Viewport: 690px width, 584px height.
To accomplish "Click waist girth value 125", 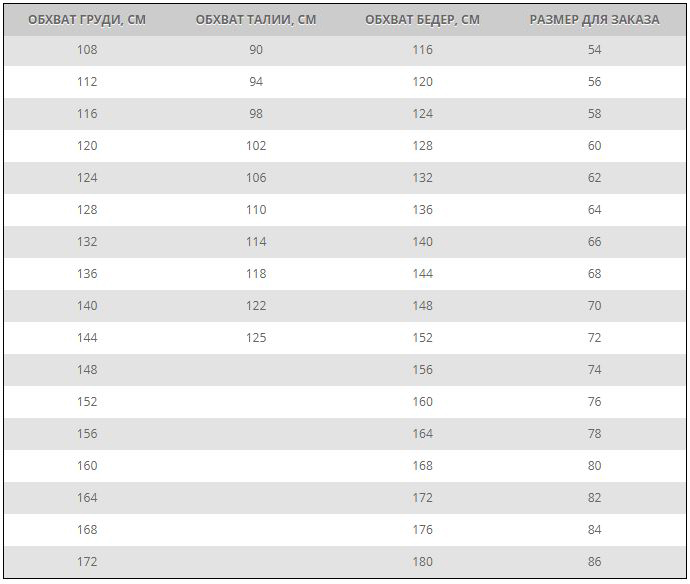I will [256, 338].
